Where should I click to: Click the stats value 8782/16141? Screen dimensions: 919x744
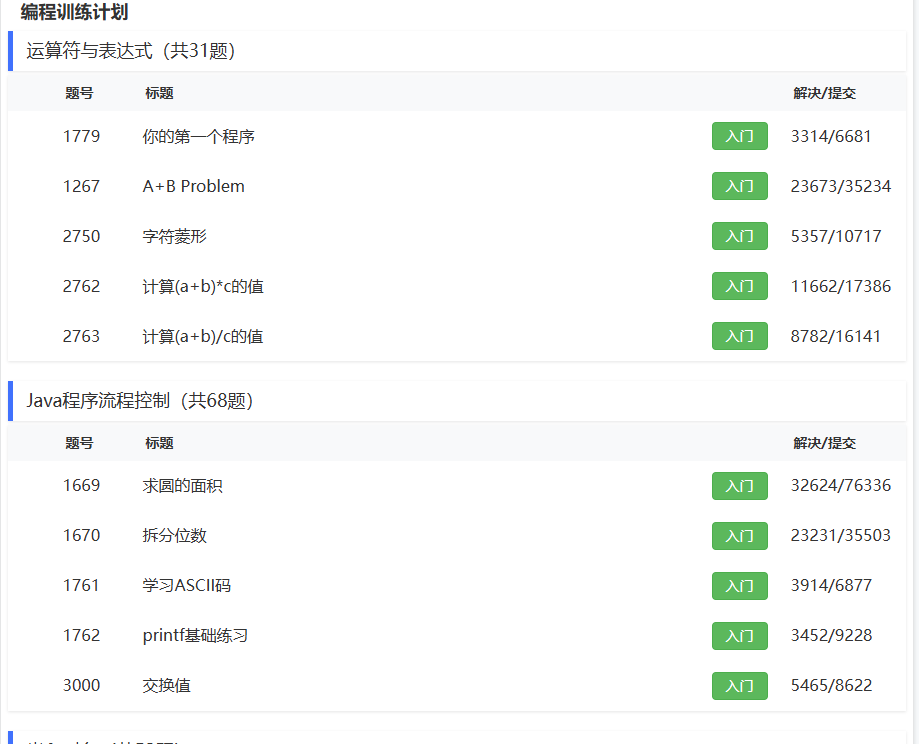tap(835, 336)
